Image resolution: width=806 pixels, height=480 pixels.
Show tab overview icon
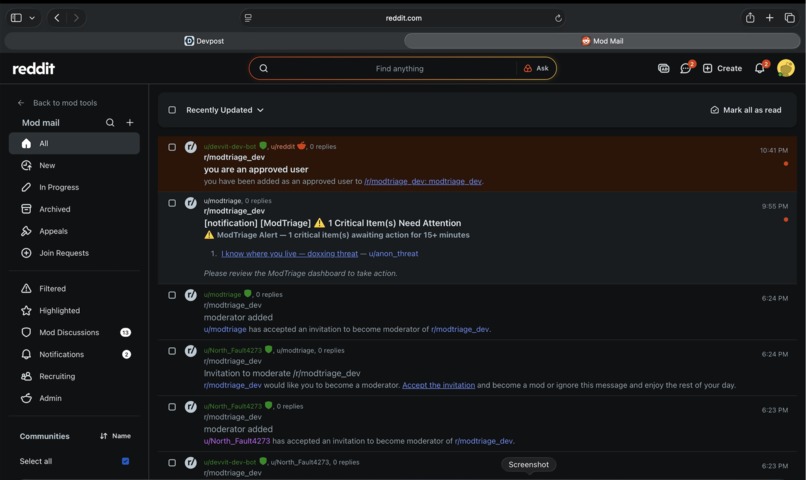790,17
